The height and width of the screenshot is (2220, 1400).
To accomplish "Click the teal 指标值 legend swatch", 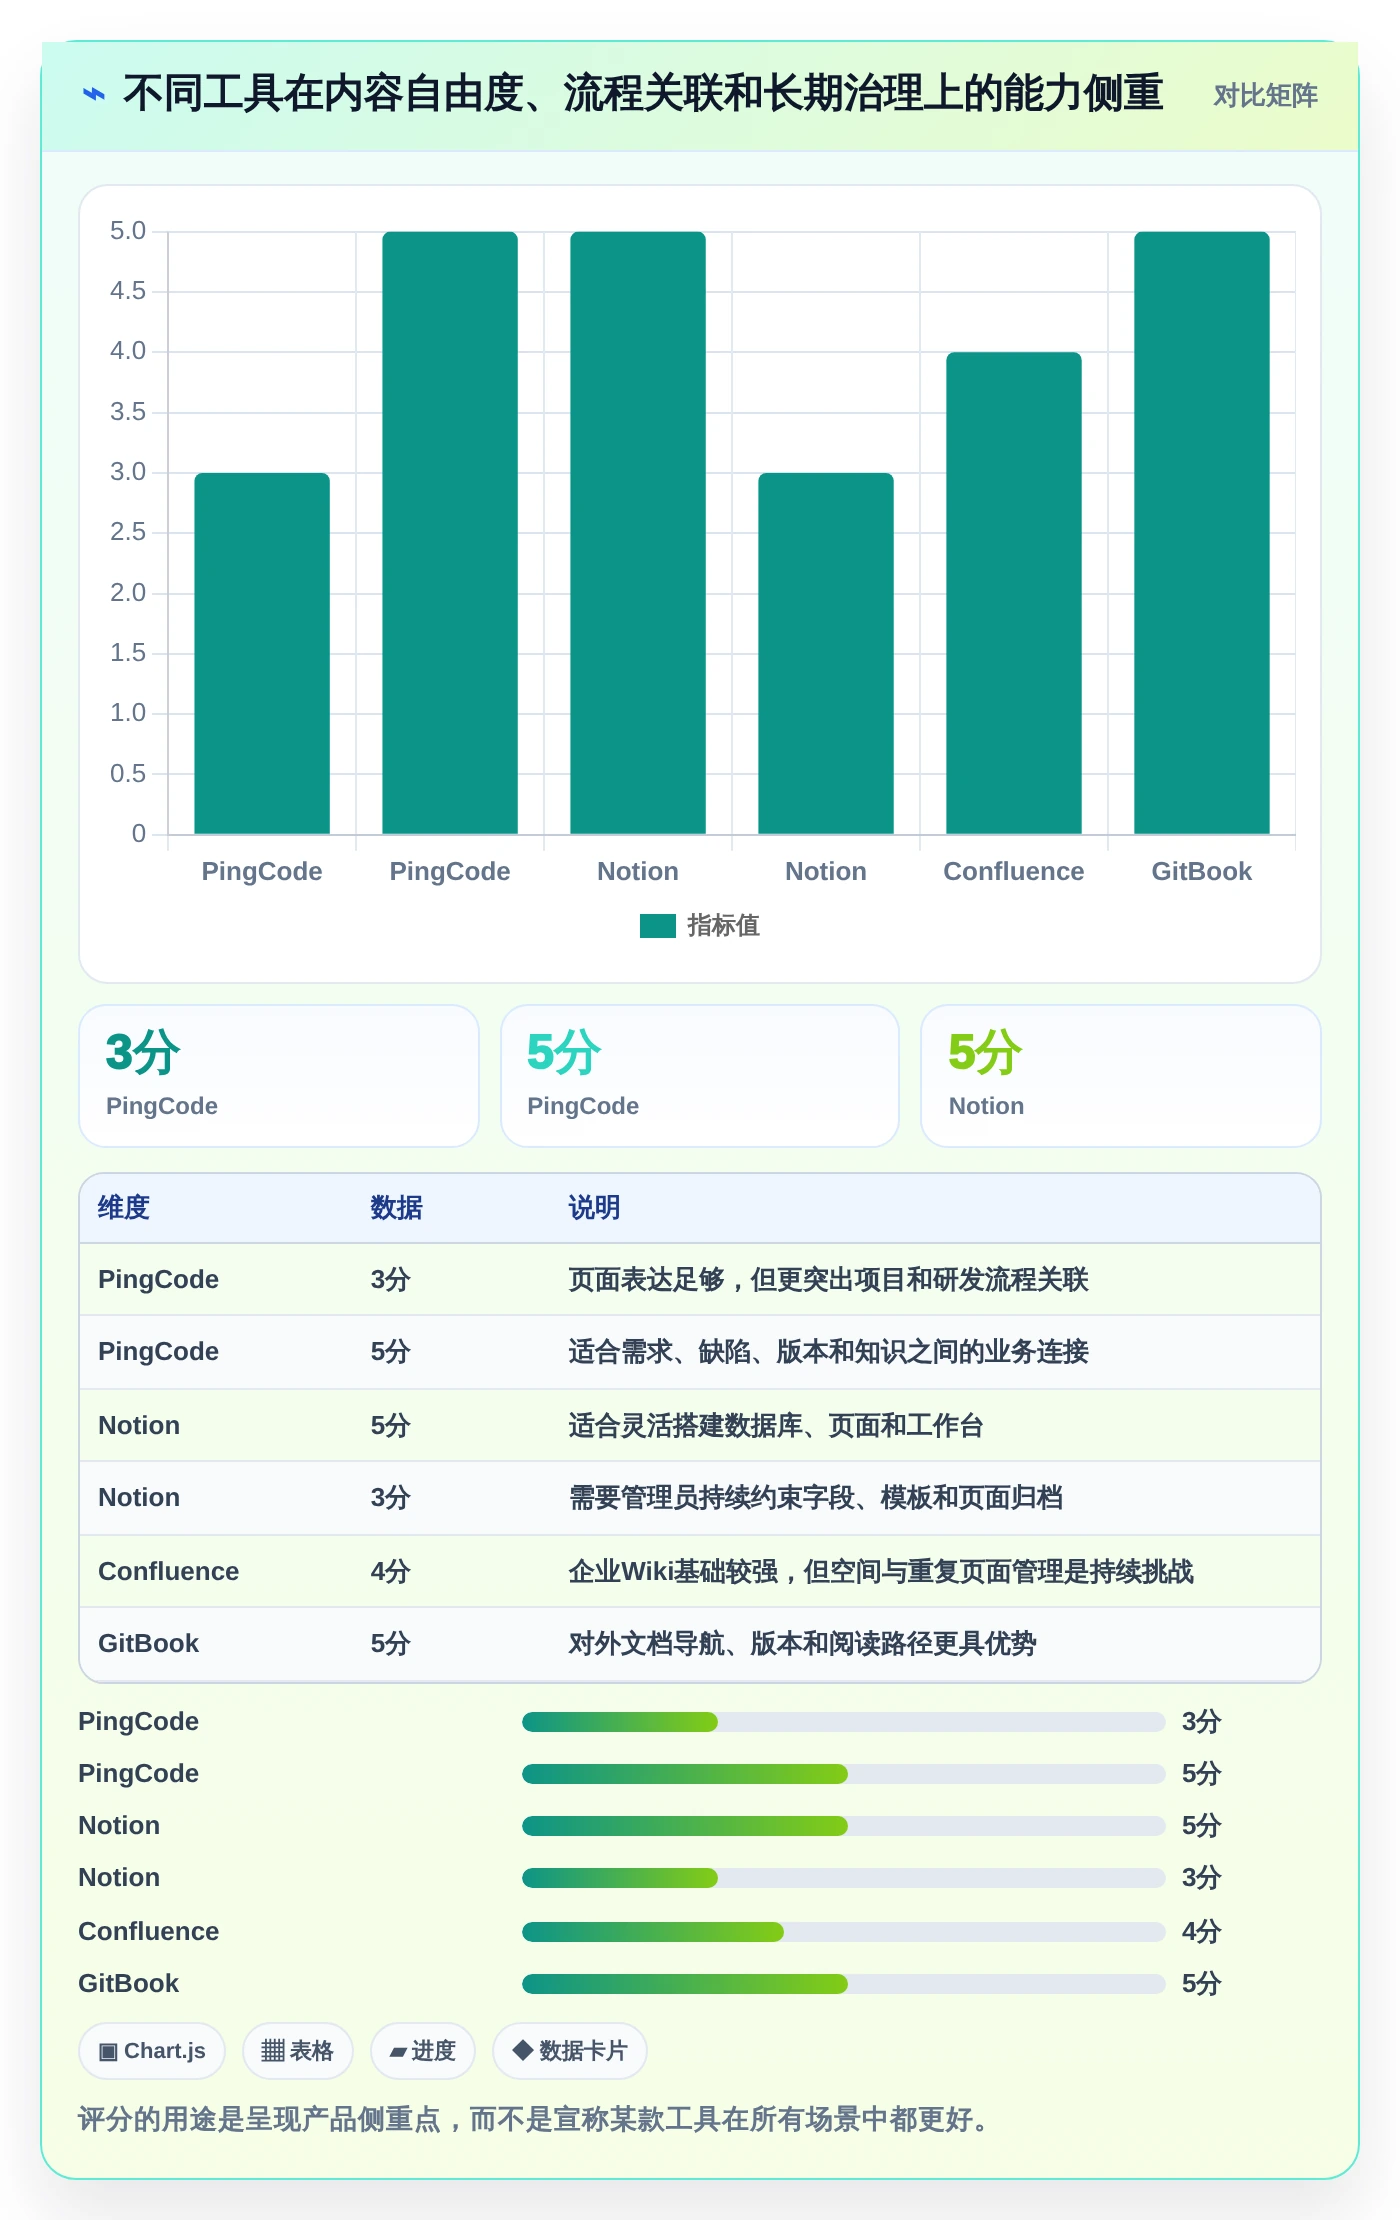I will (658, 926).
